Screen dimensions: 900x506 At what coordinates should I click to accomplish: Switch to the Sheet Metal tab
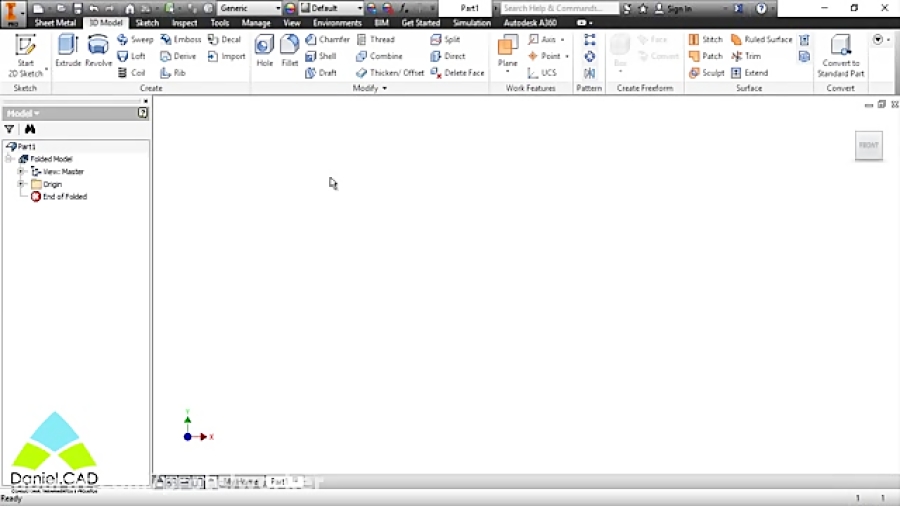coord(55,22)
